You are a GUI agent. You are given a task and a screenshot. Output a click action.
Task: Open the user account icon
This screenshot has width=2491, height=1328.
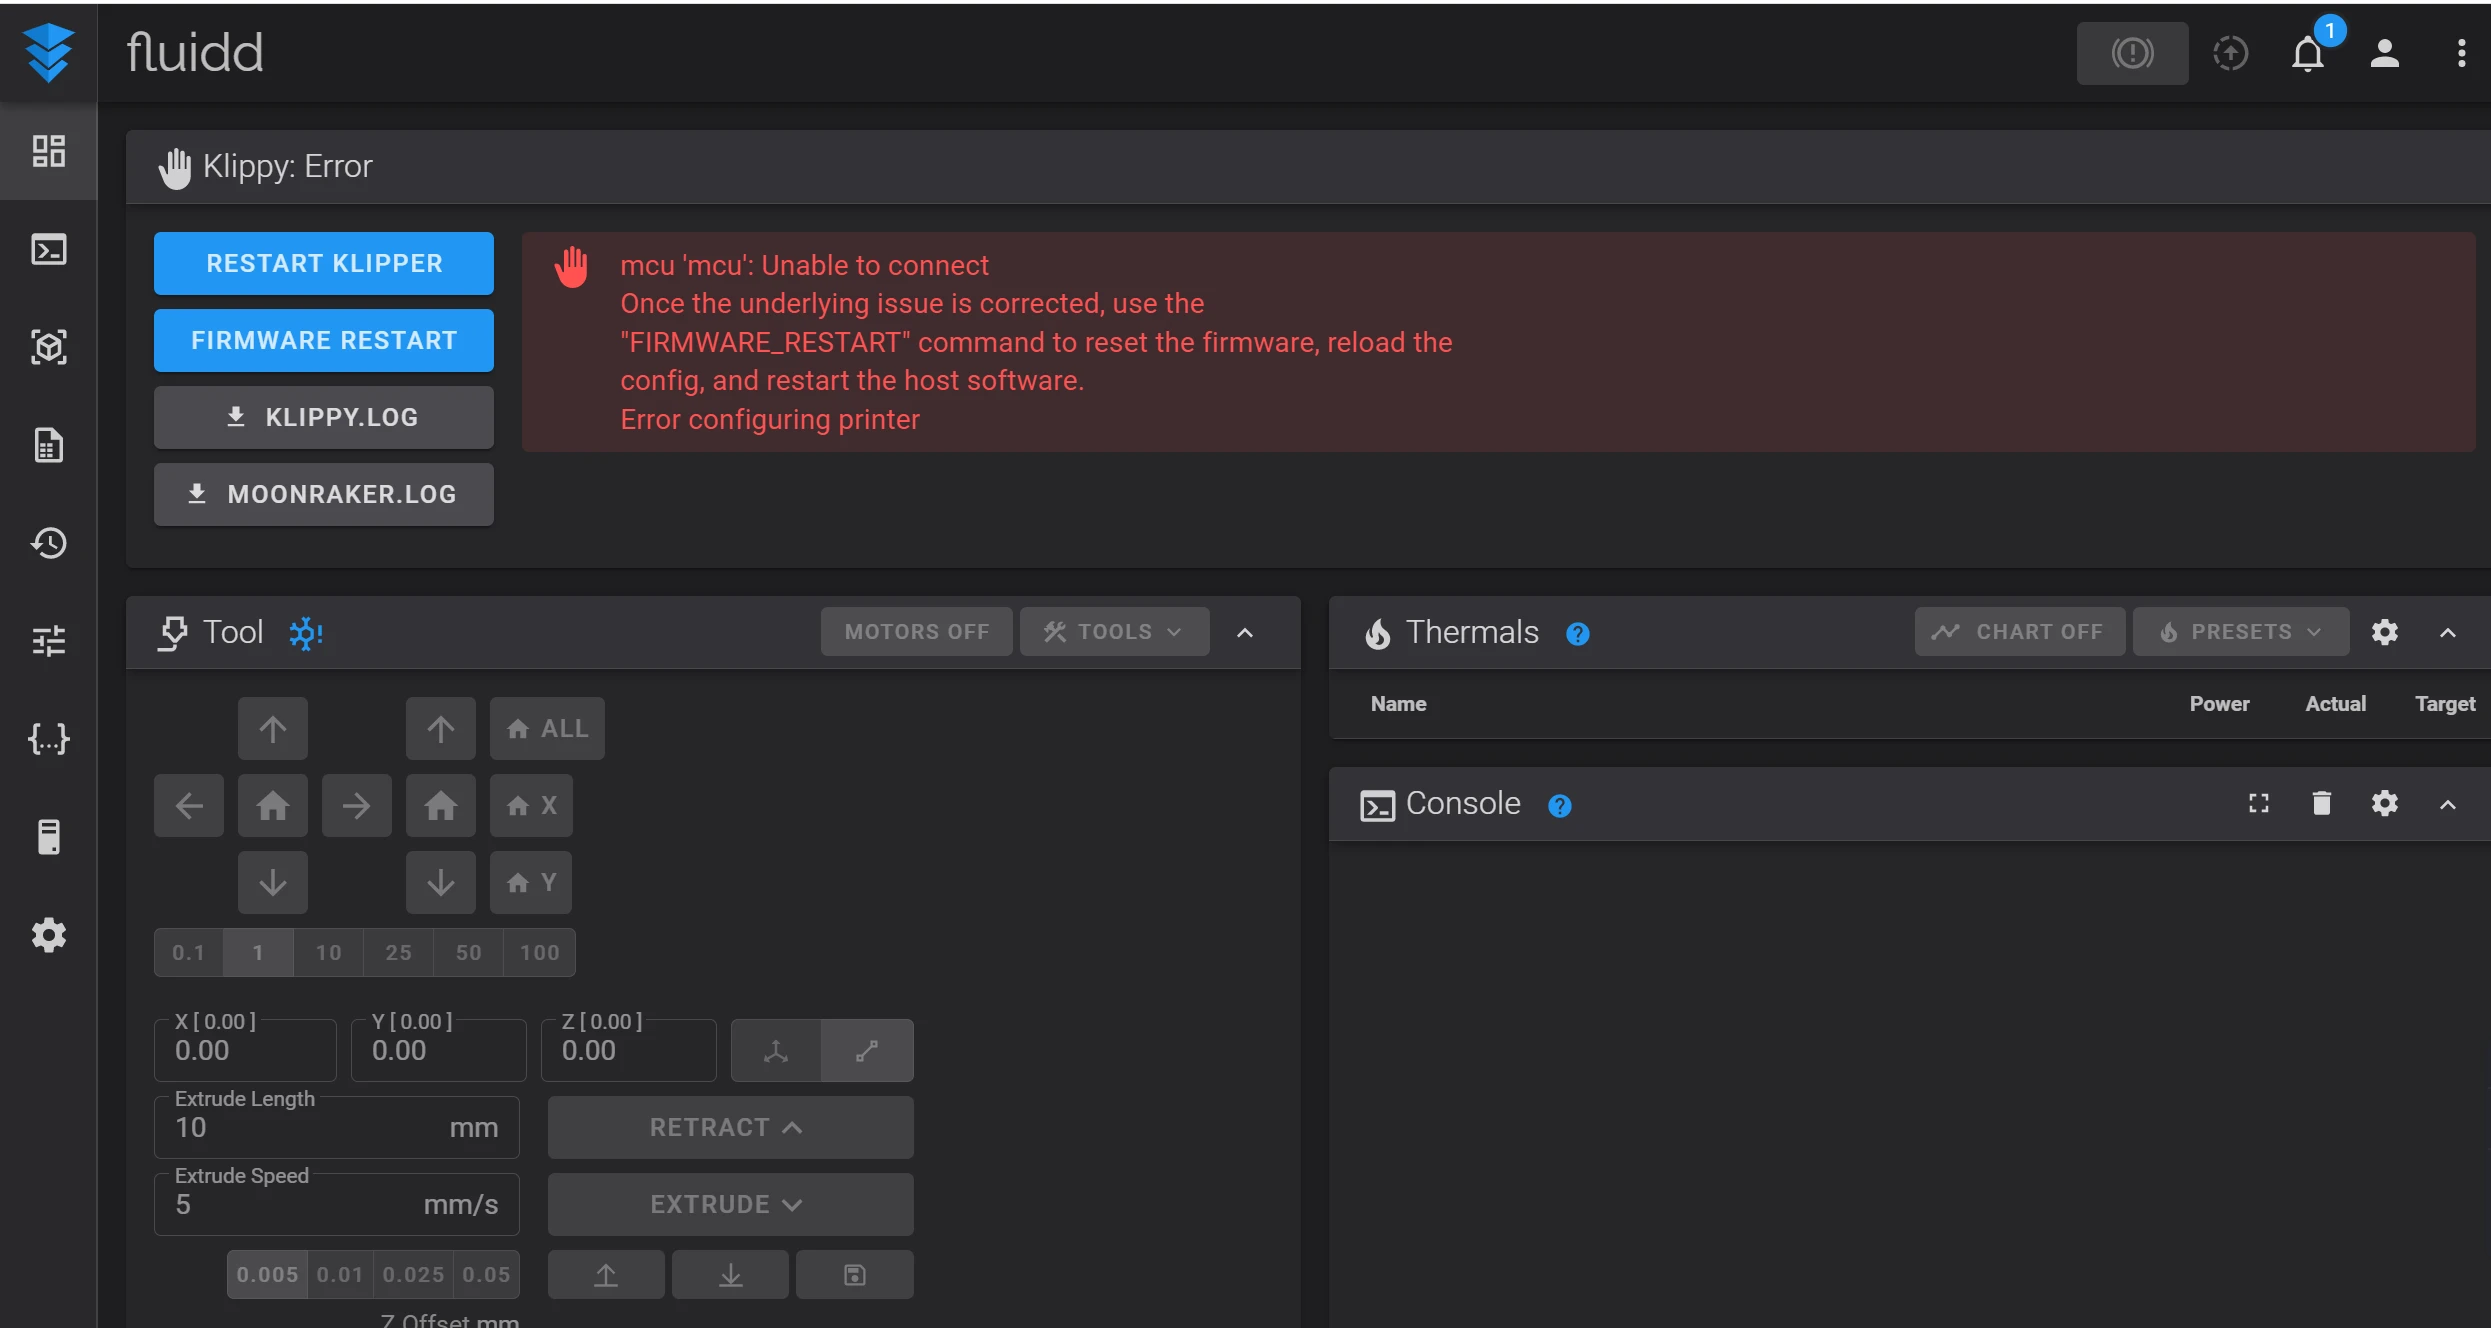coord(2385,53)
